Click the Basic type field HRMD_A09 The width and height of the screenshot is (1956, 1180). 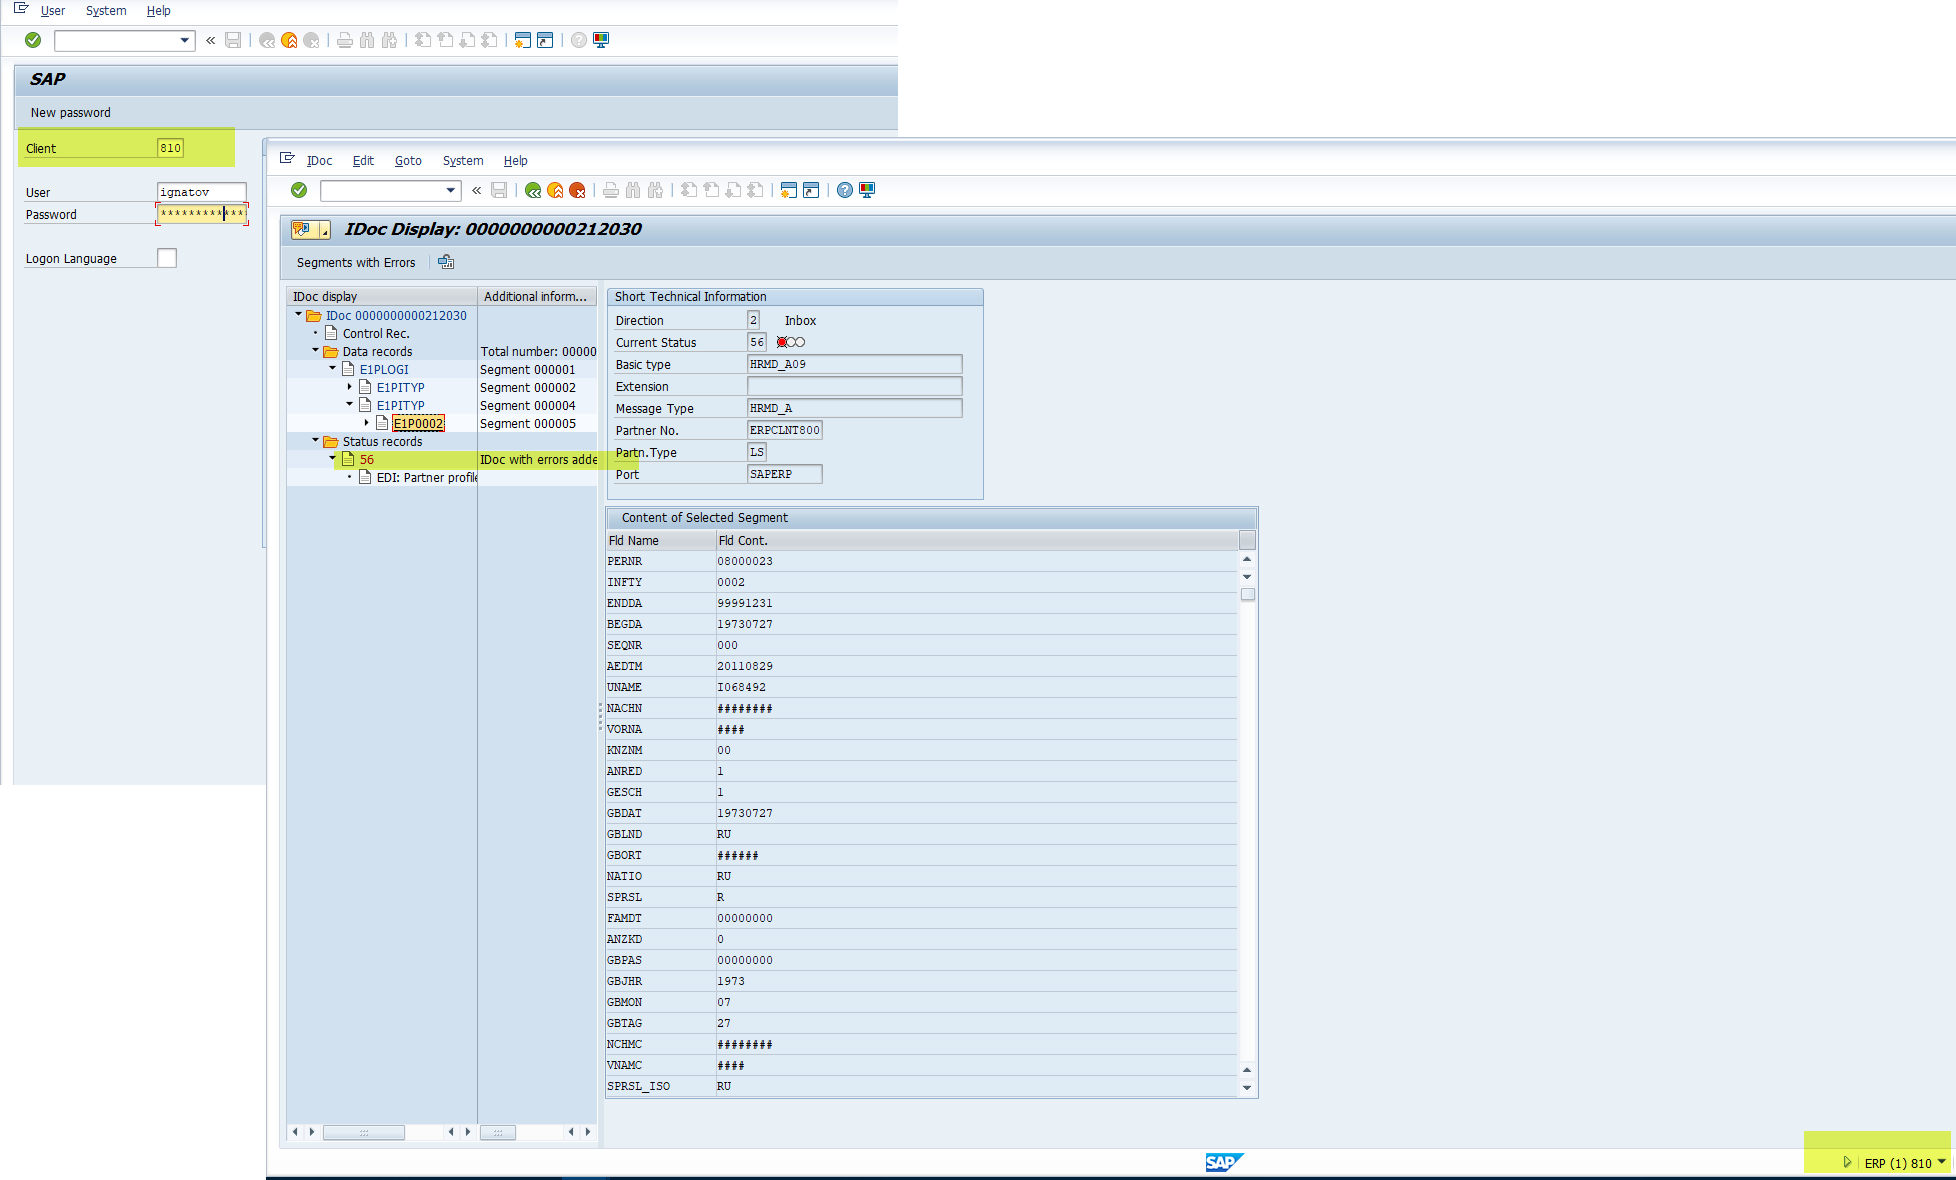(855, 364)
